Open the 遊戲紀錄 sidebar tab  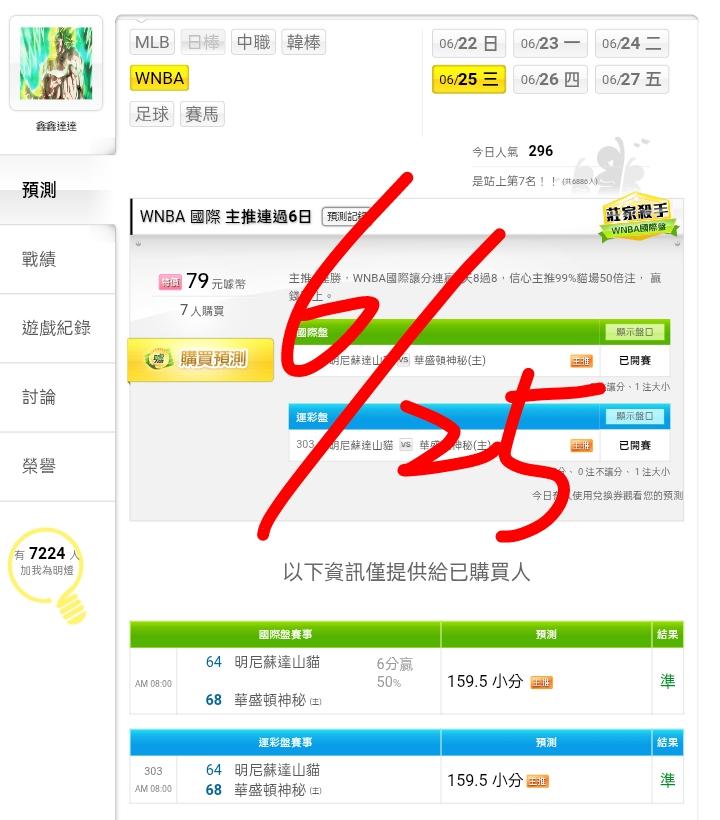point(58,328)
